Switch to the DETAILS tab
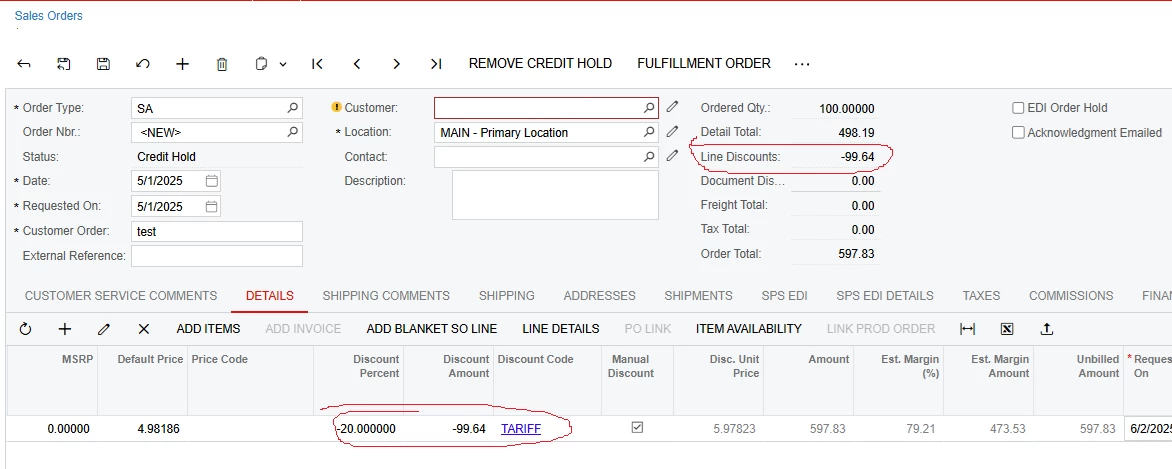1172x469 pixels. coord(270,295)
